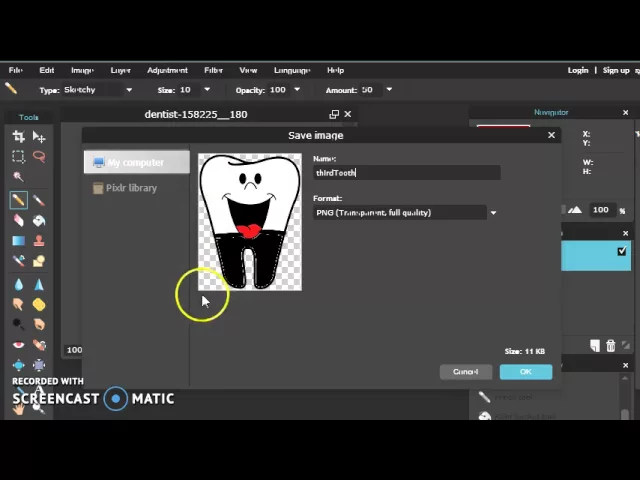
Task: Open the Size dropdown arrow
Action: pyautogui.click(x=207, y=89)
